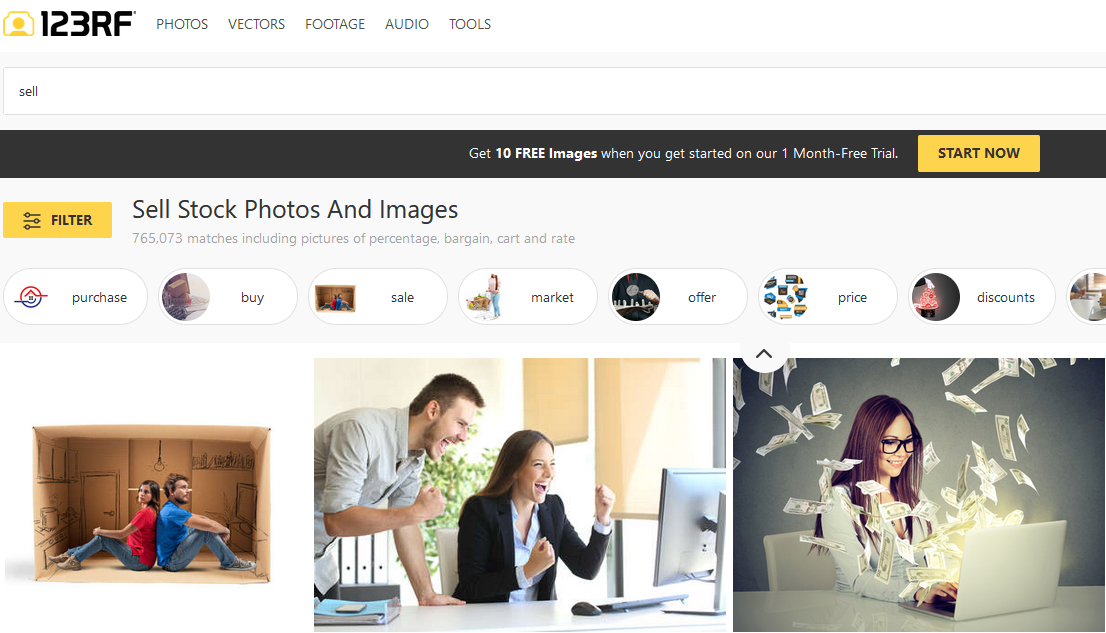
Task: Open the PHOTOS menu
Action: pos(182,24)
